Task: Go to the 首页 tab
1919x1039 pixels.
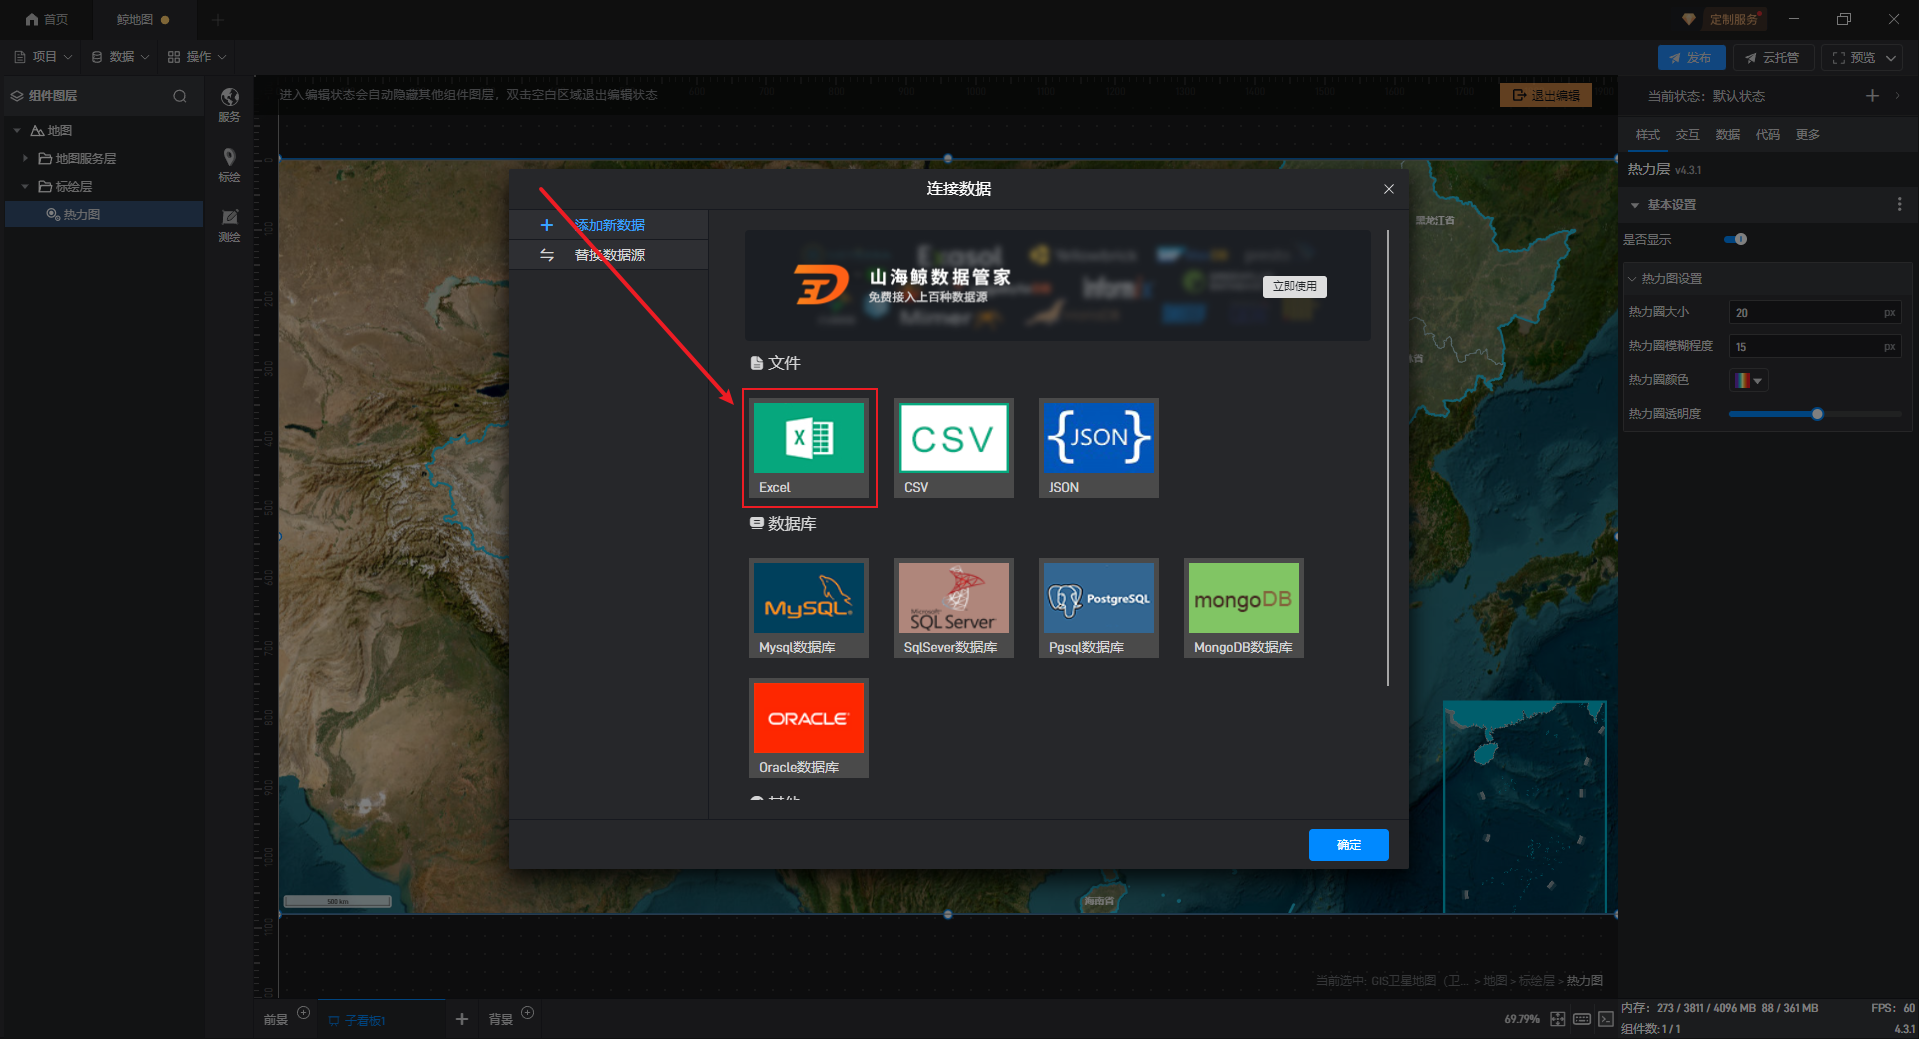Action: 47,19
